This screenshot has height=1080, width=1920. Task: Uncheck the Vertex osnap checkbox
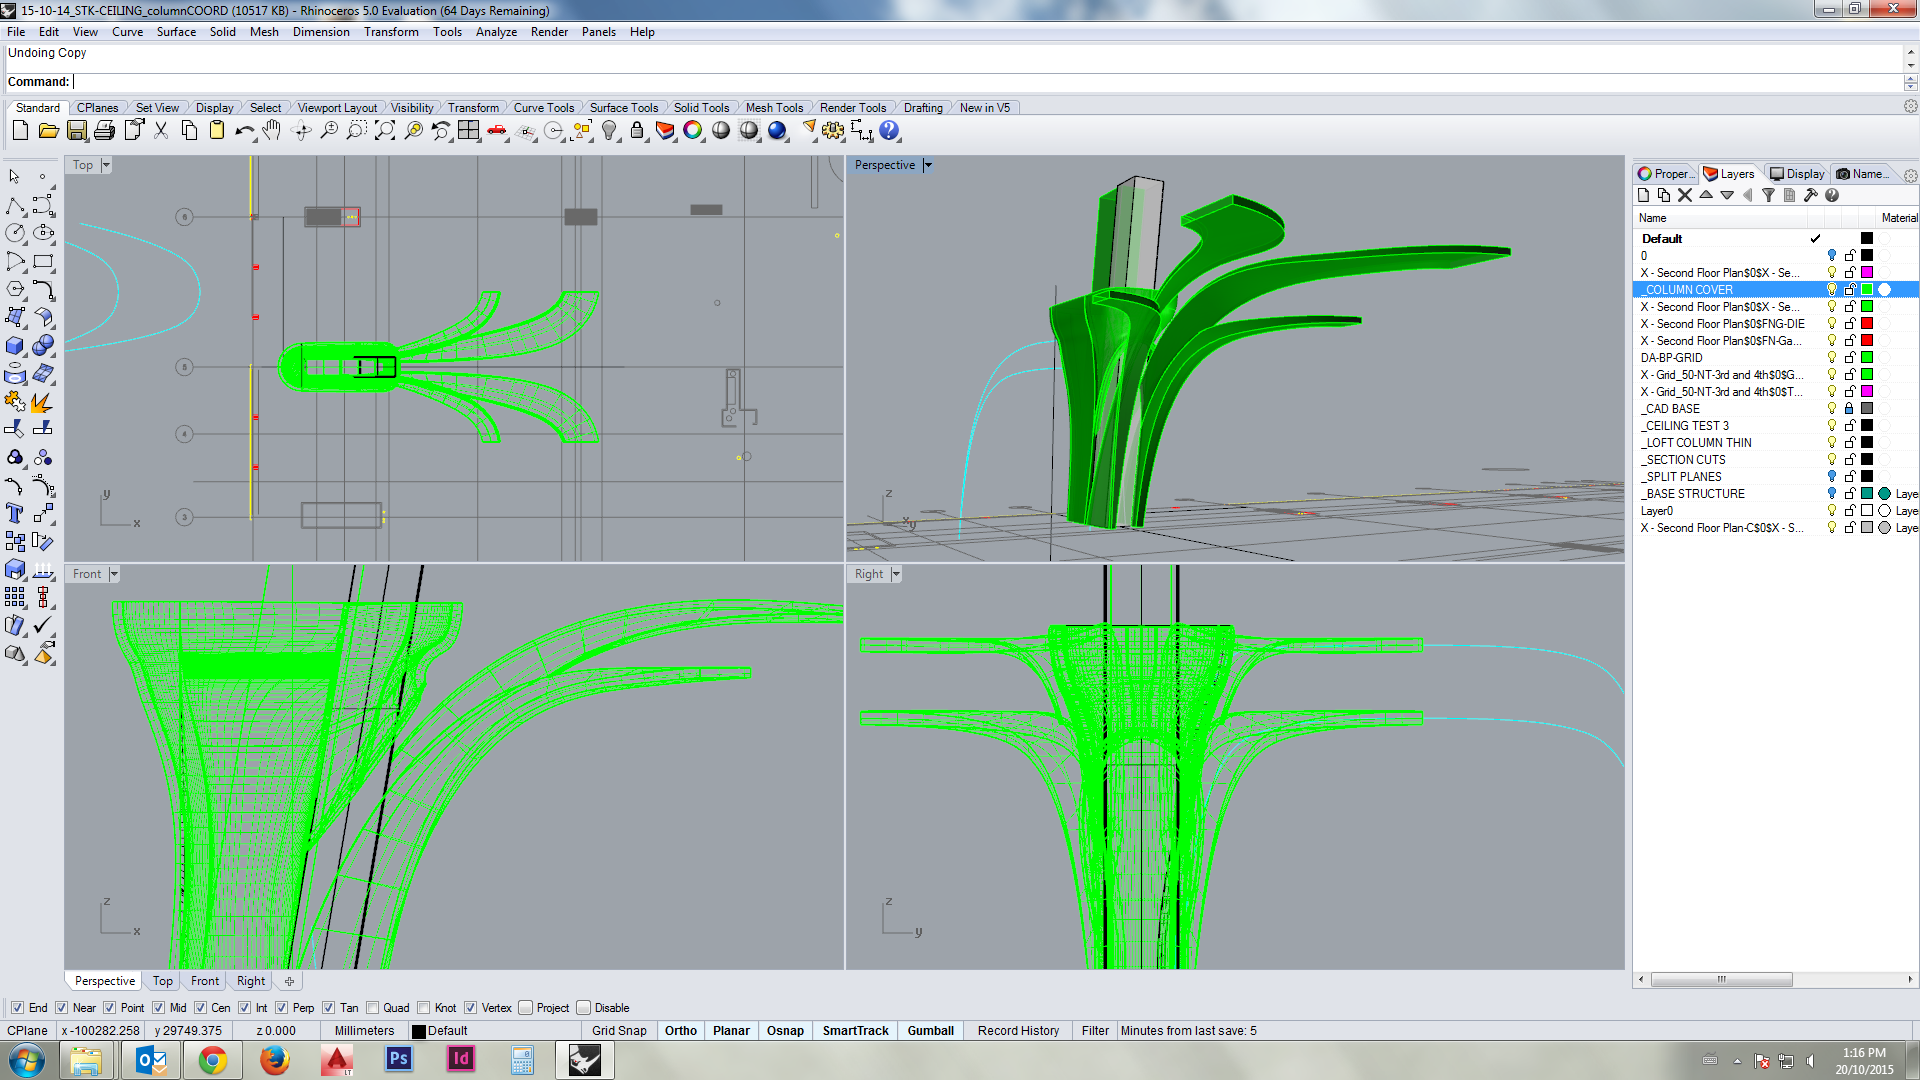pyautogui.click(x=470, y=1008)
